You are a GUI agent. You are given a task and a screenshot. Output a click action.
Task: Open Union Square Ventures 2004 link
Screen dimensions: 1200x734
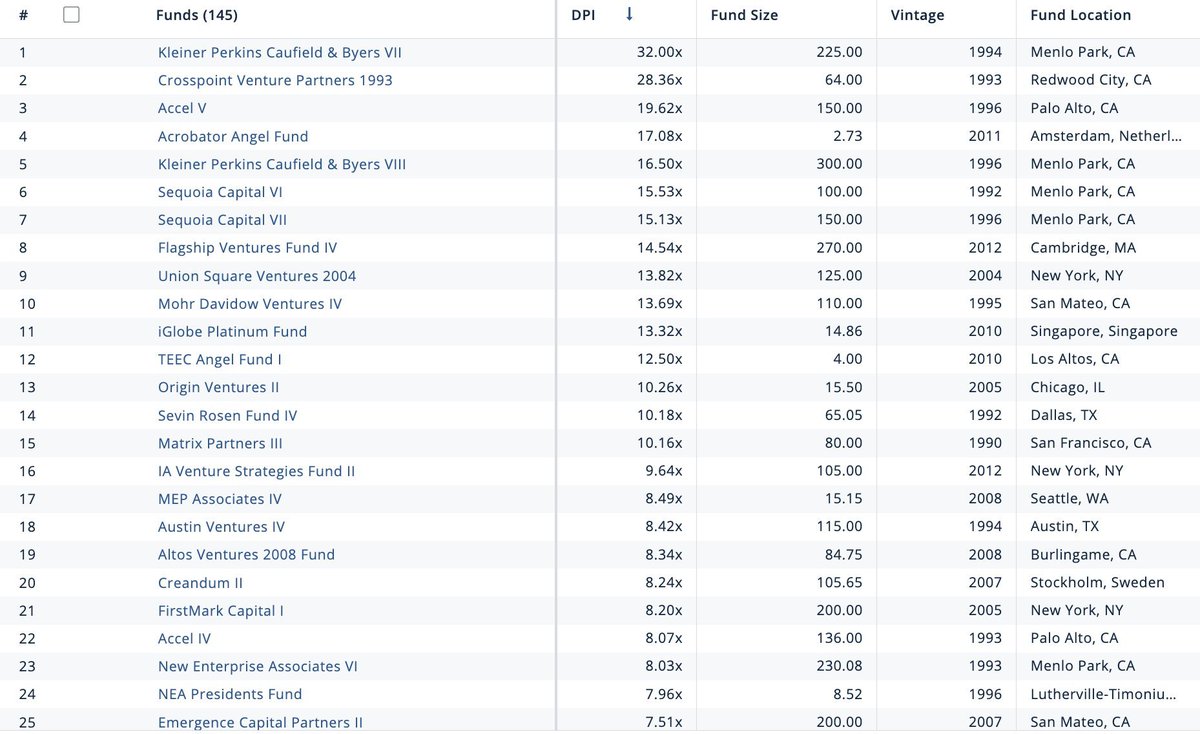tap(257, 276)
